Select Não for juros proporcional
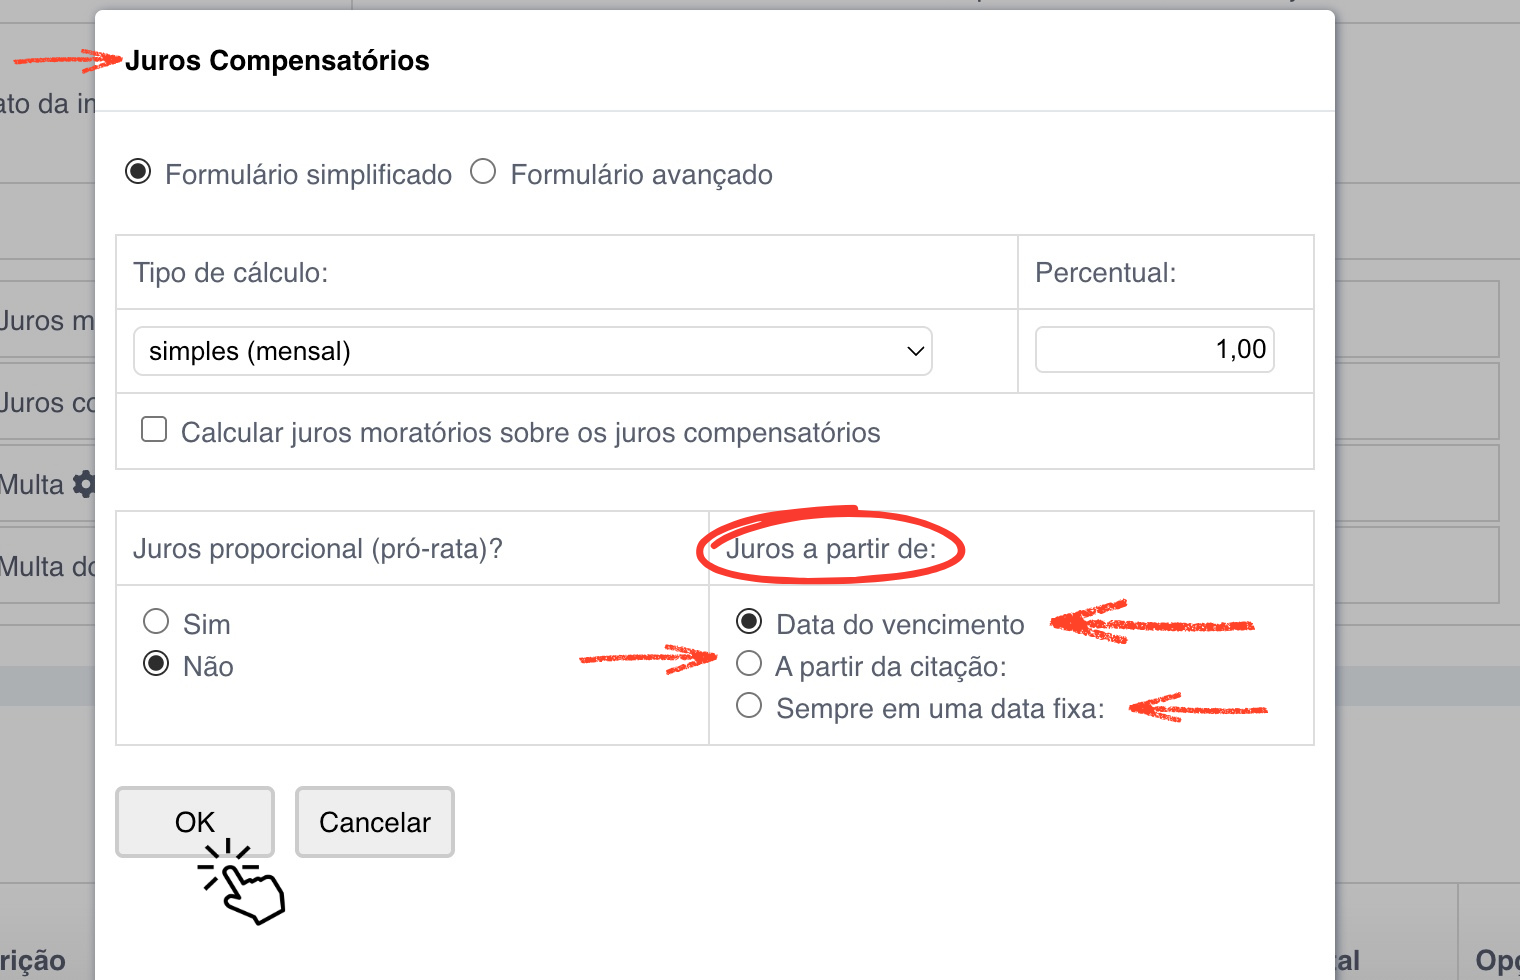 point(156,664)
